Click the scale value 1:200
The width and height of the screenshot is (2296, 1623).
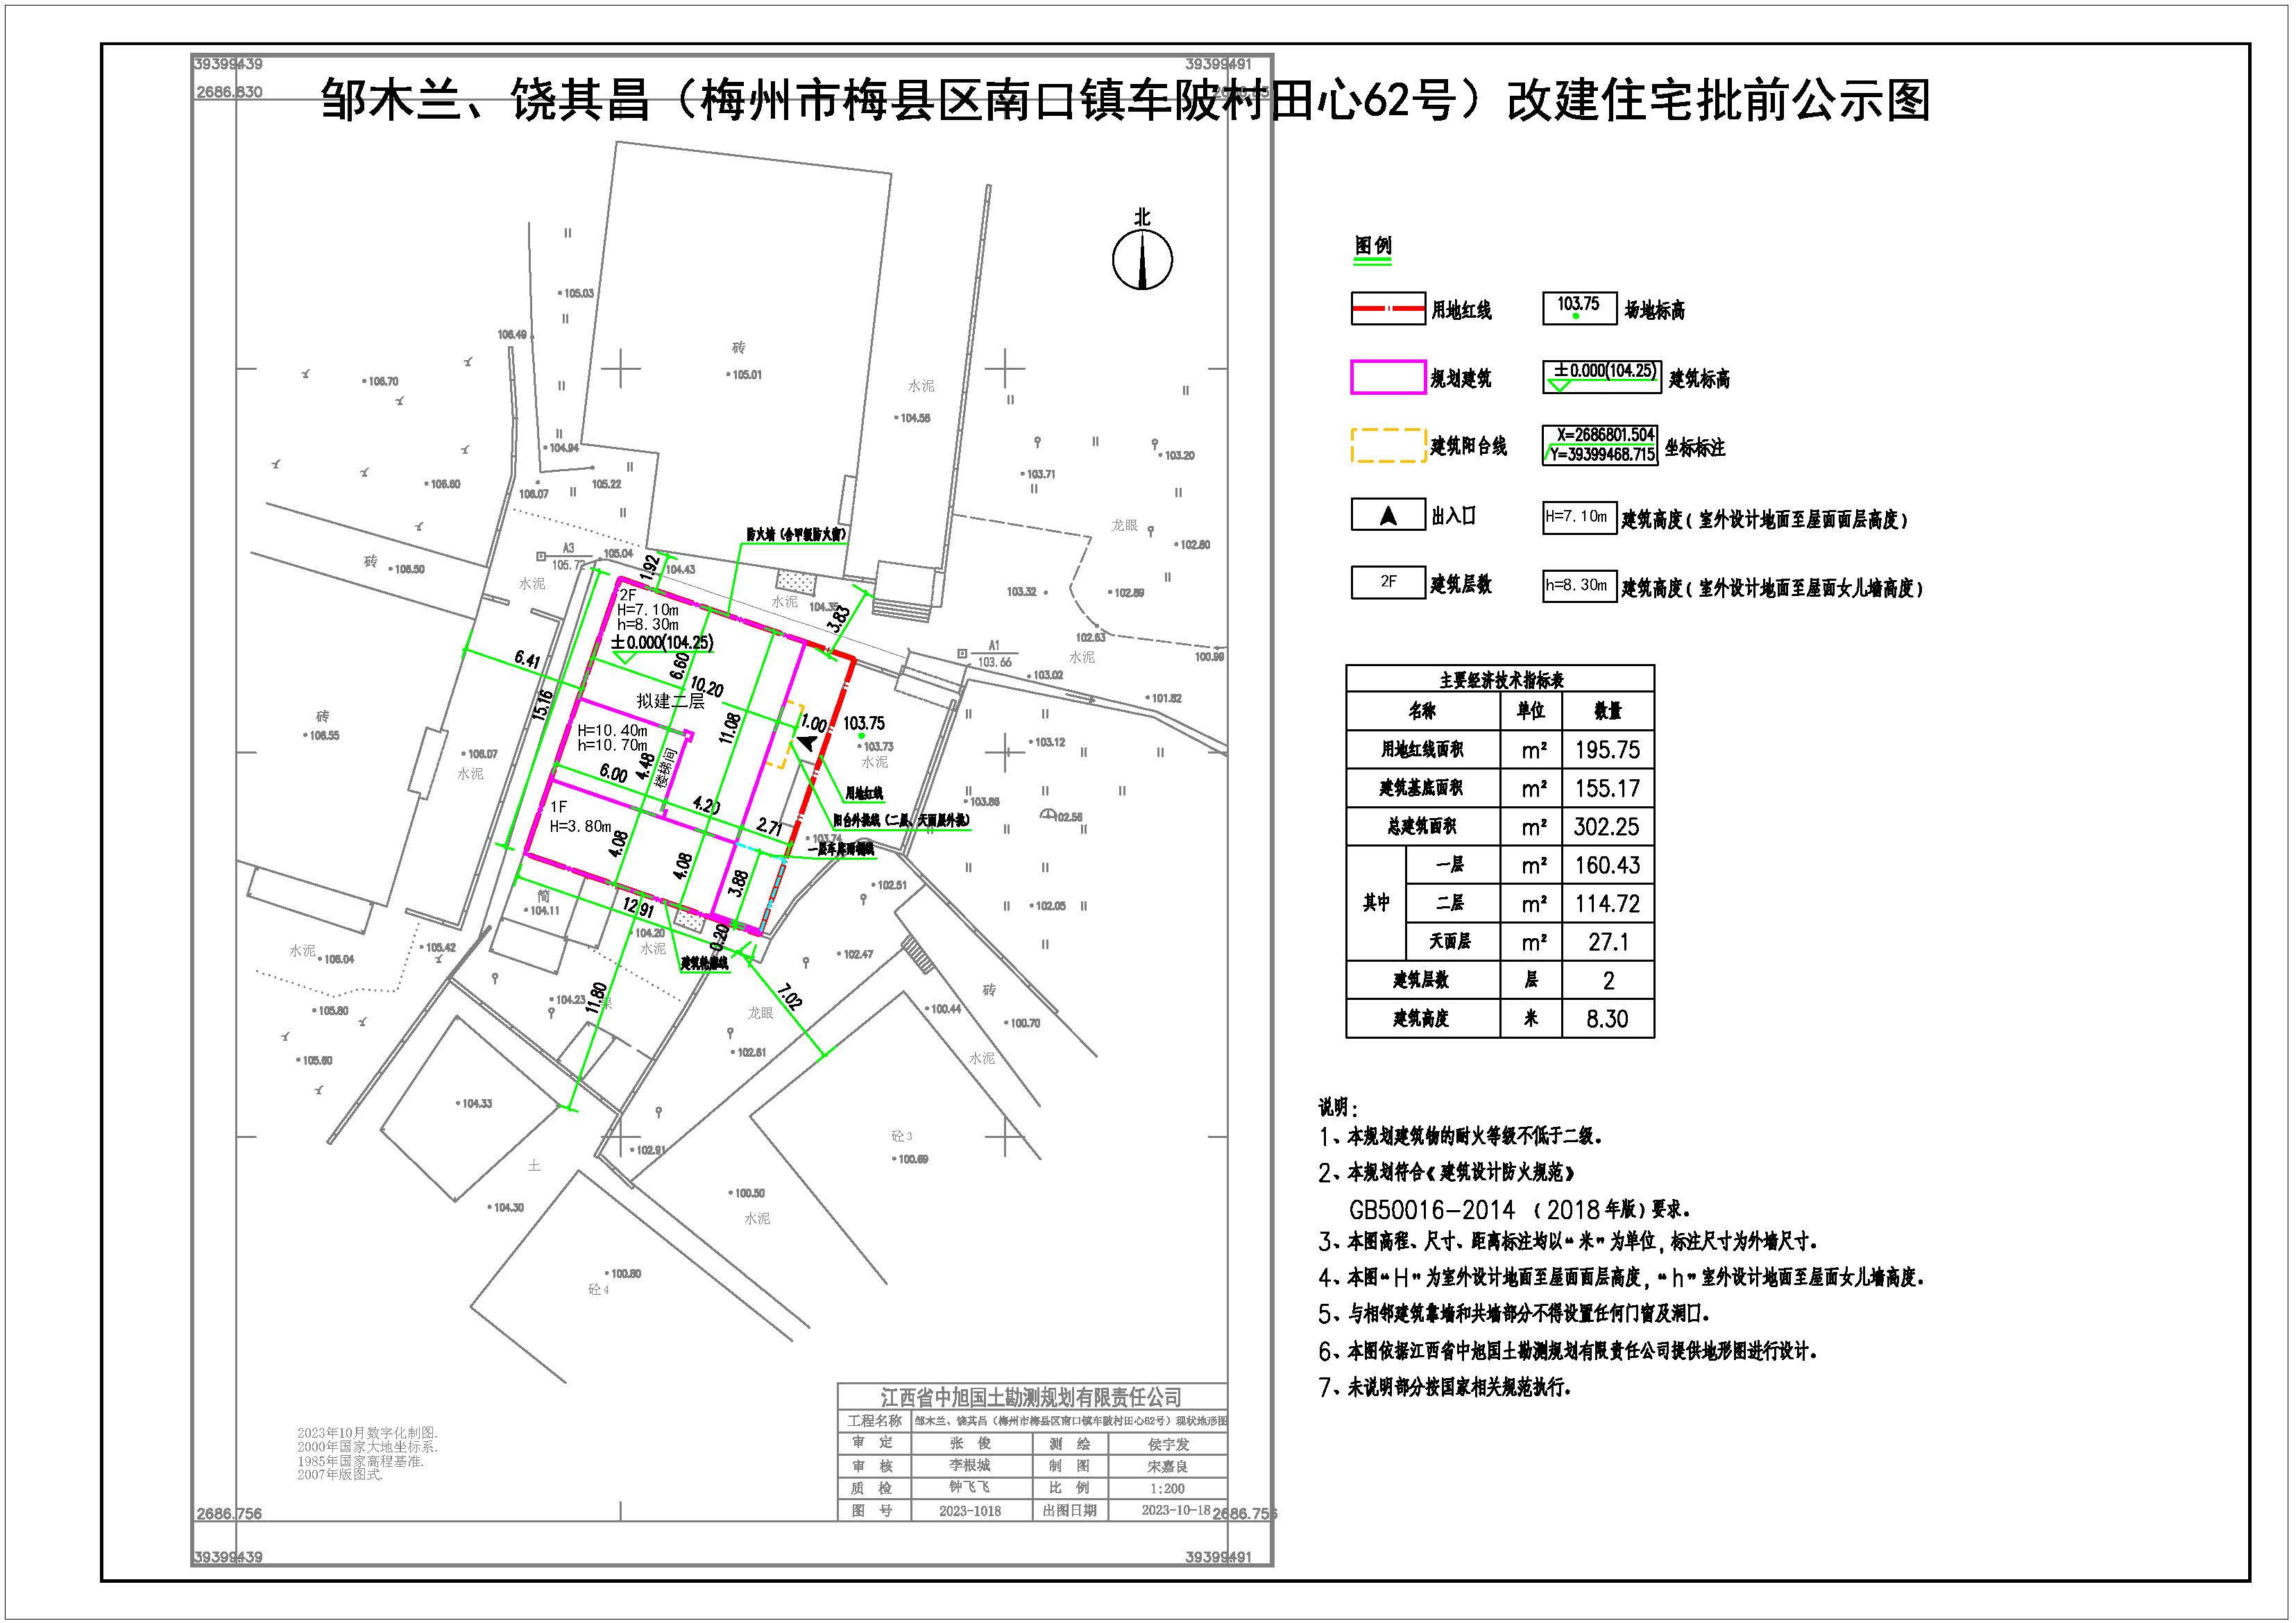[1167, 1489]
